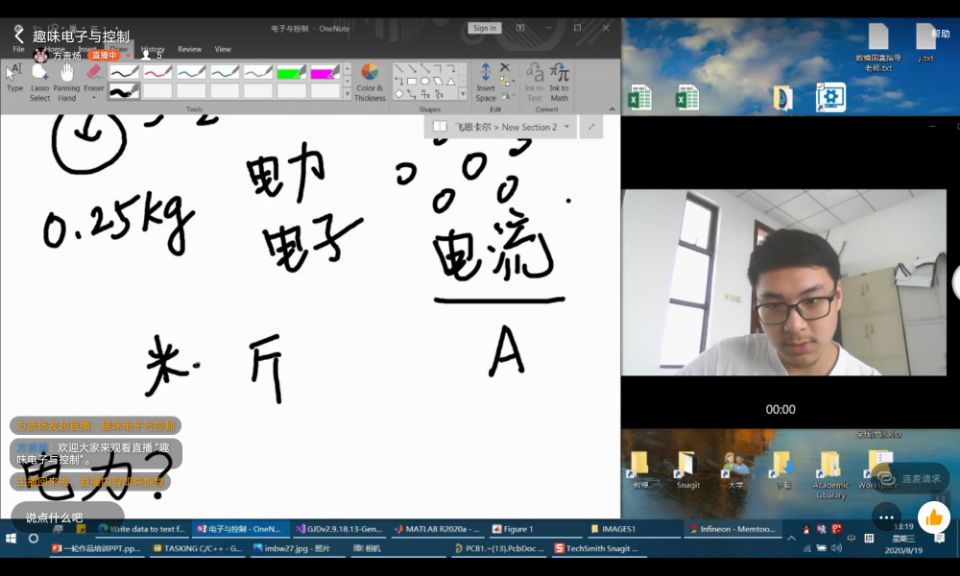
Task: Click the thumbs-up like button
Action: coord(934,516)
